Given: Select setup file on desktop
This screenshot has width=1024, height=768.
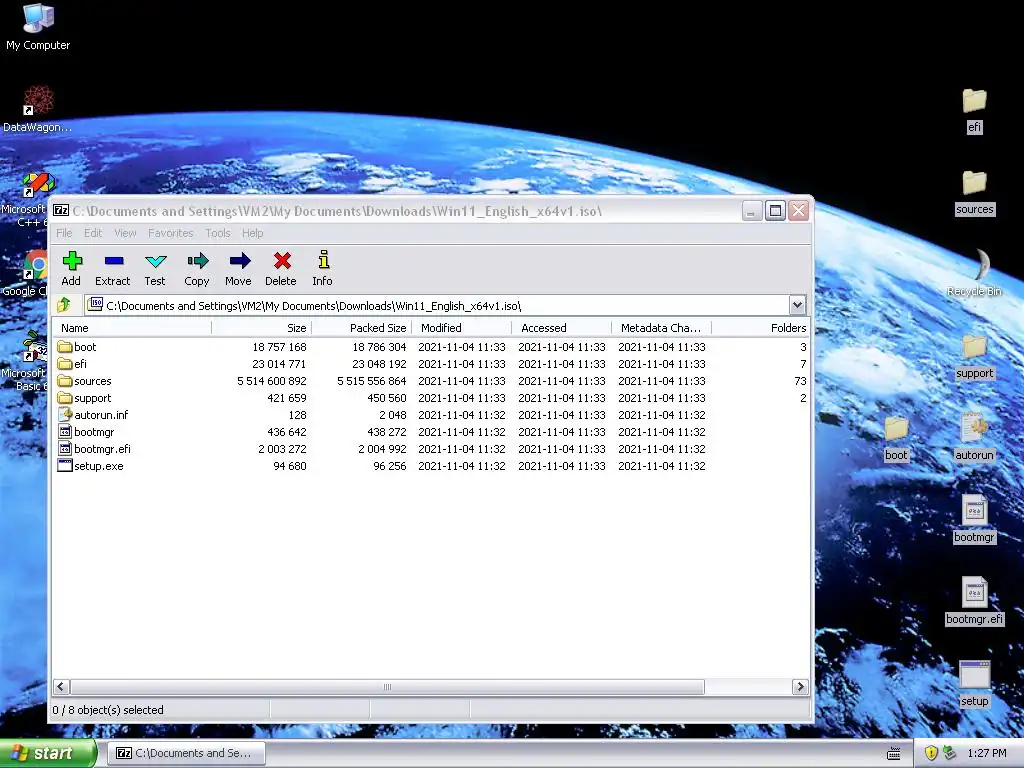Looking at the screenshot, I should pos(974,684).
